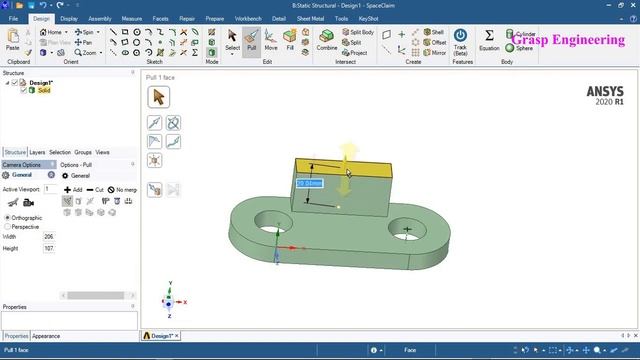Click the video camera icon in Camera Options
The width and height of the screenshot is (640, 360).
pos(28,202)
